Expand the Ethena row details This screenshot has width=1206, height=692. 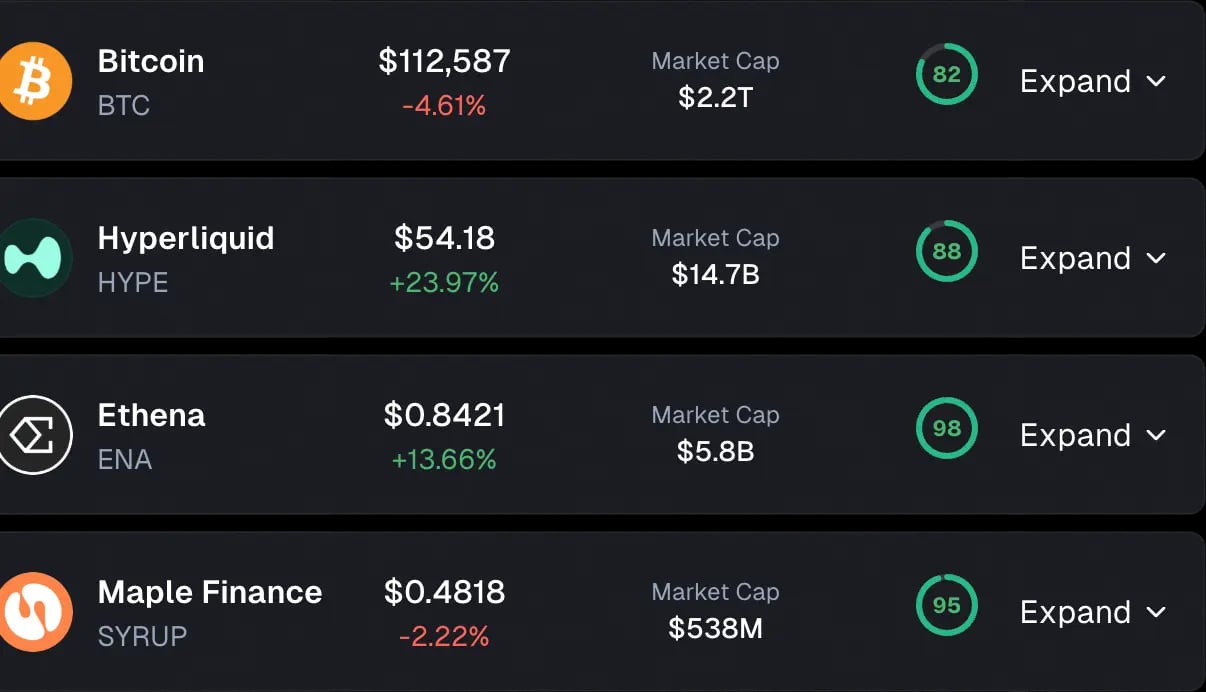1093,435
